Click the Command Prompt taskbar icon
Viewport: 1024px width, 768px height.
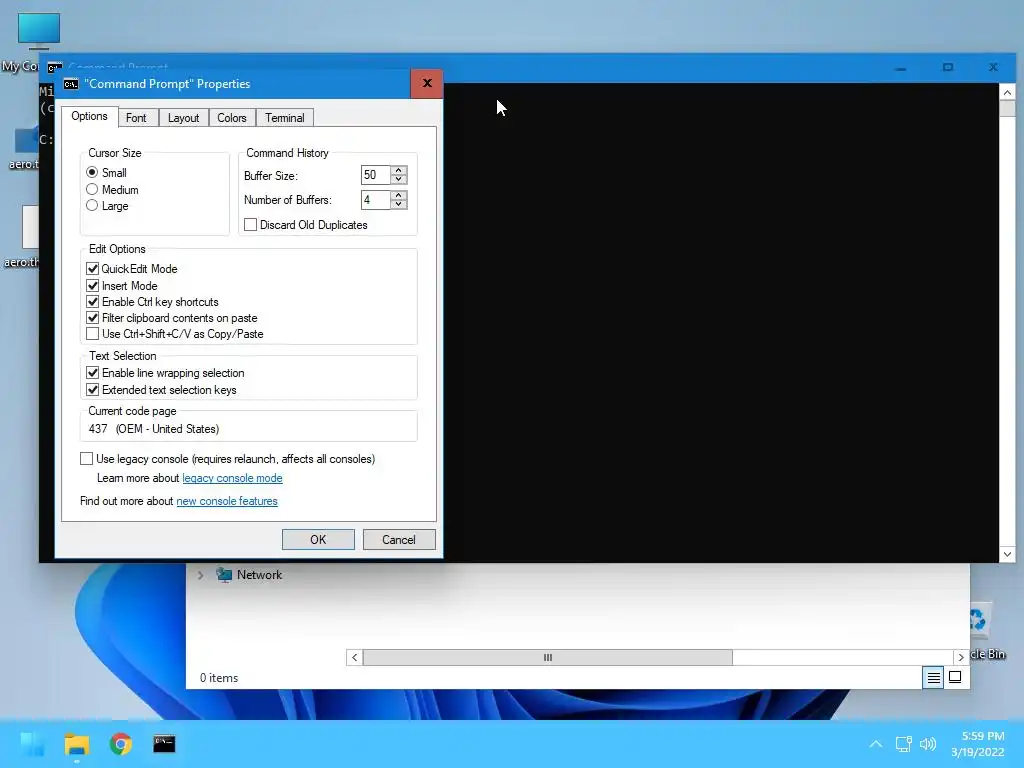tap(164, 744)
